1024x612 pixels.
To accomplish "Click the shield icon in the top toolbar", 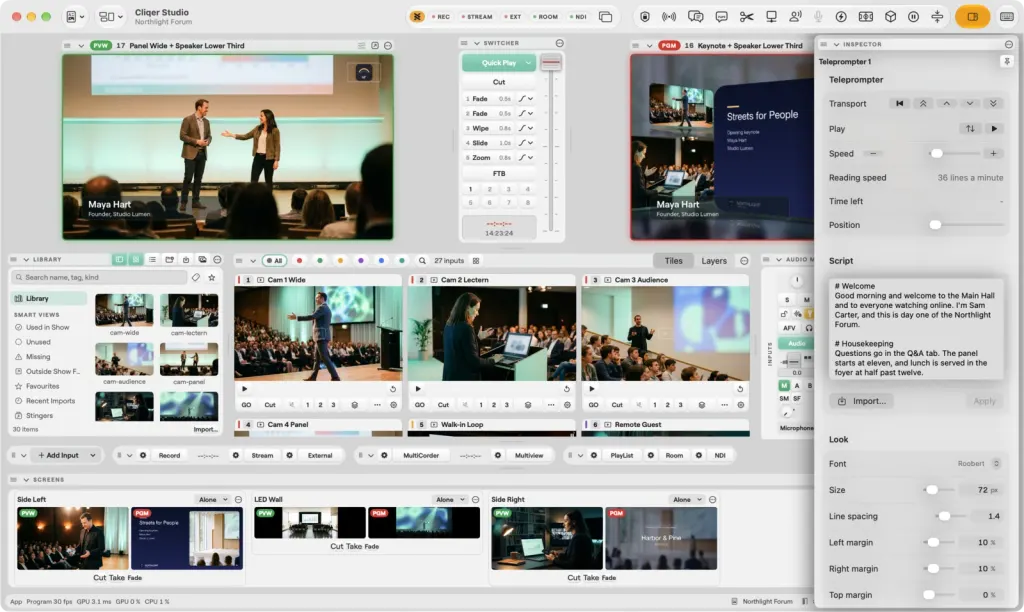I will pos(645,17).
